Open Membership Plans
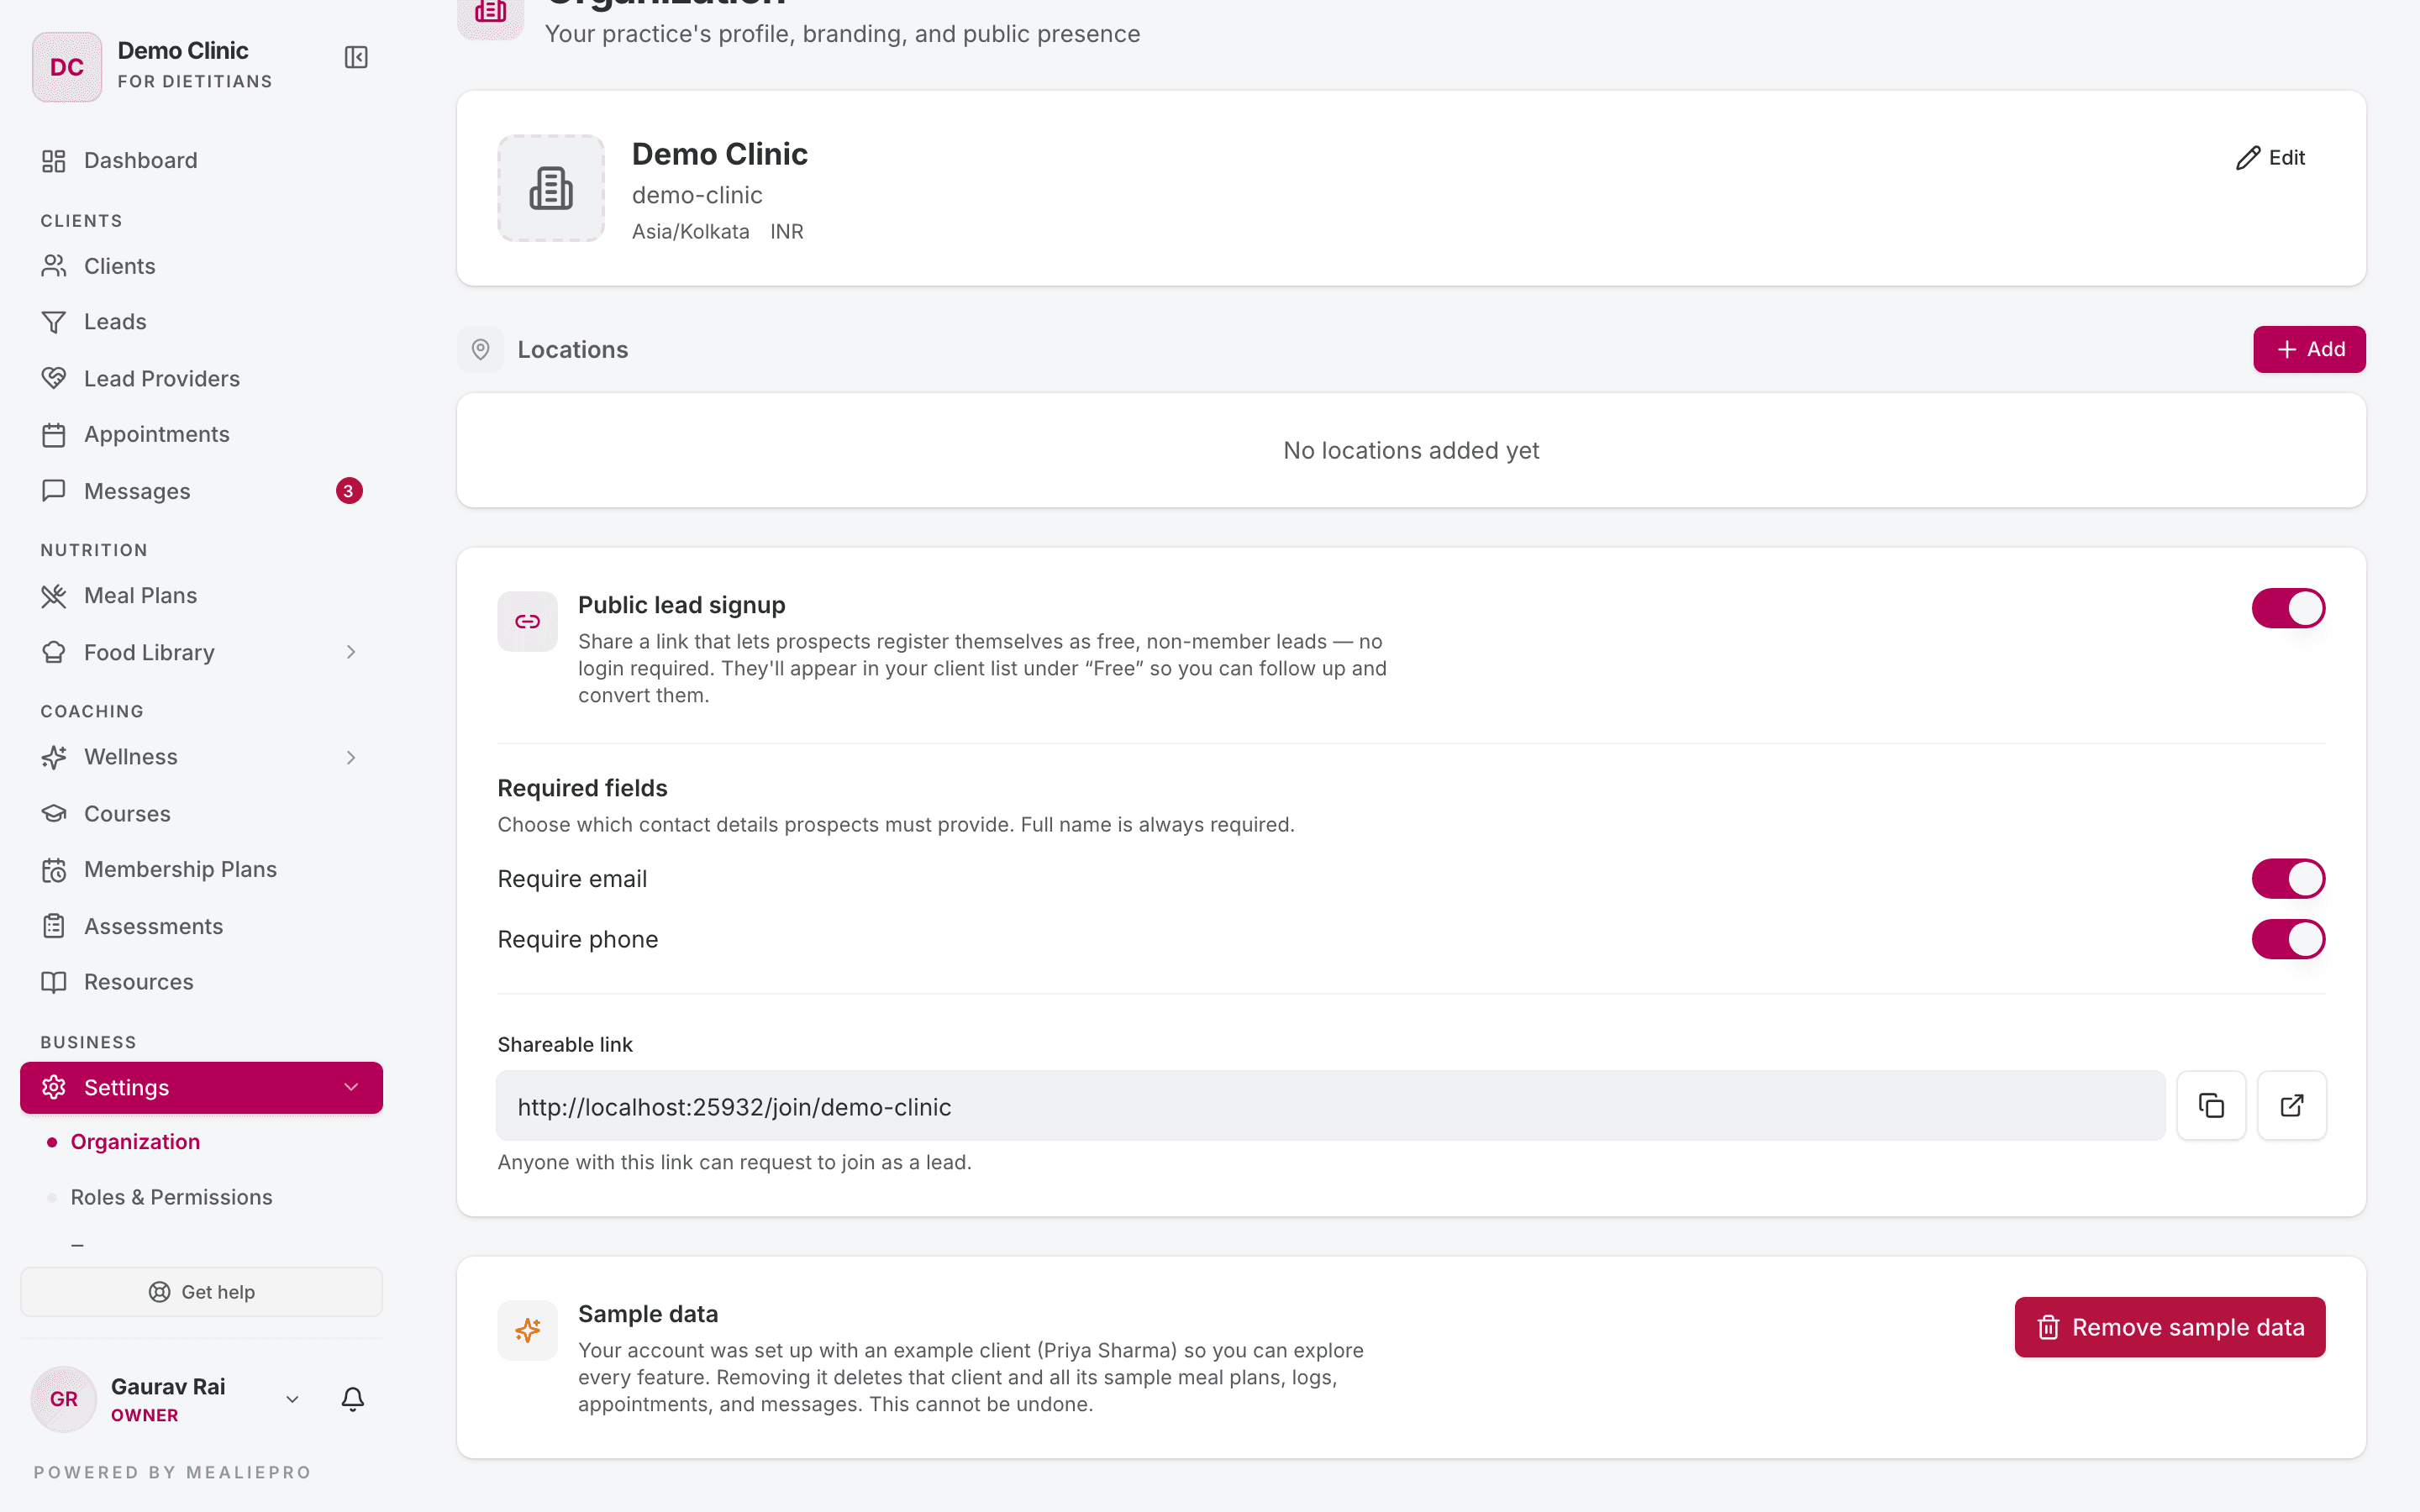 tap(201, 870)
